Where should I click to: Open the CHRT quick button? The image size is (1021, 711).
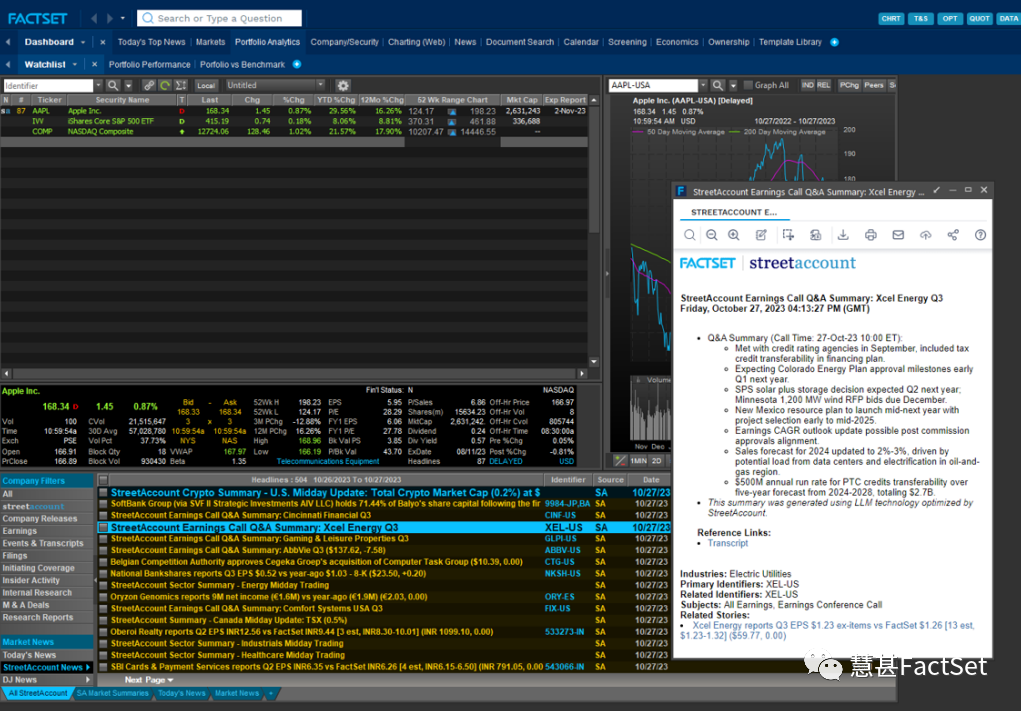890,18
